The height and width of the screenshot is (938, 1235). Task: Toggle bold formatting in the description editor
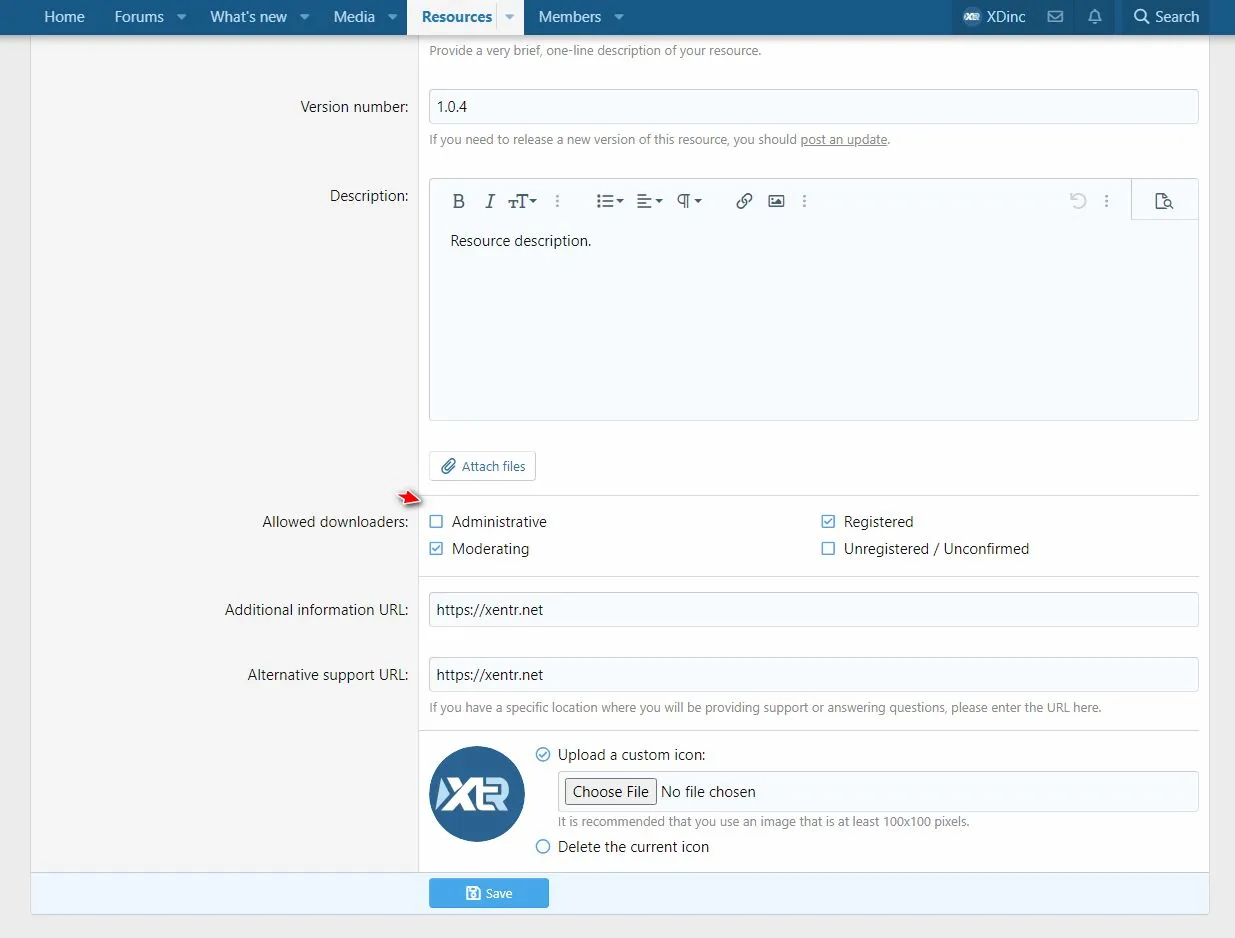tap(458, 201)
